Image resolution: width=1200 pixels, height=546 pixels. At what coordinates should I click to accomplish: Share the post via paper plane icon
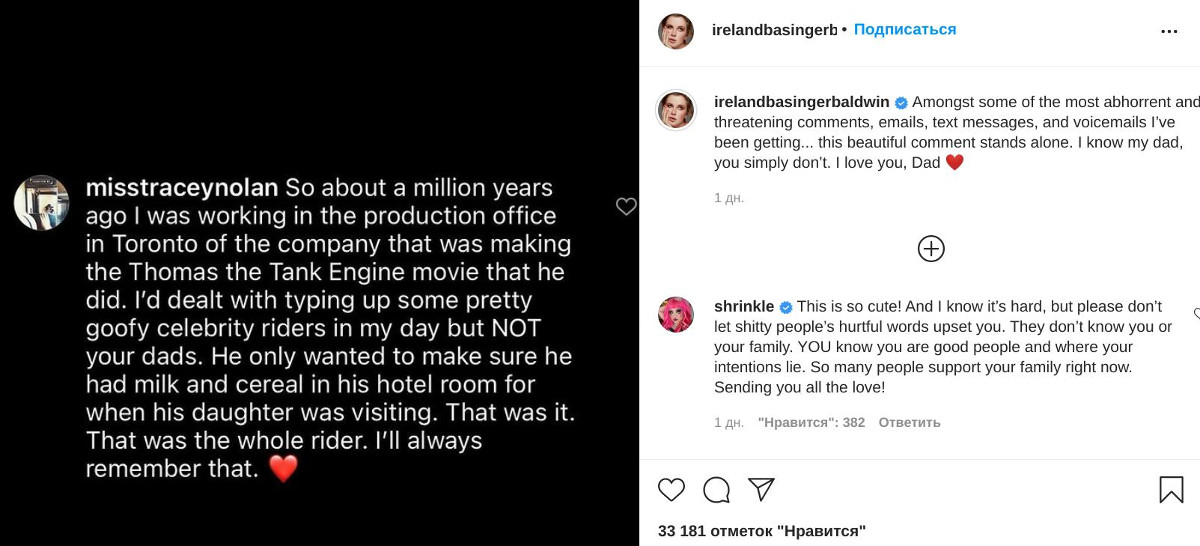pos(761,489)
